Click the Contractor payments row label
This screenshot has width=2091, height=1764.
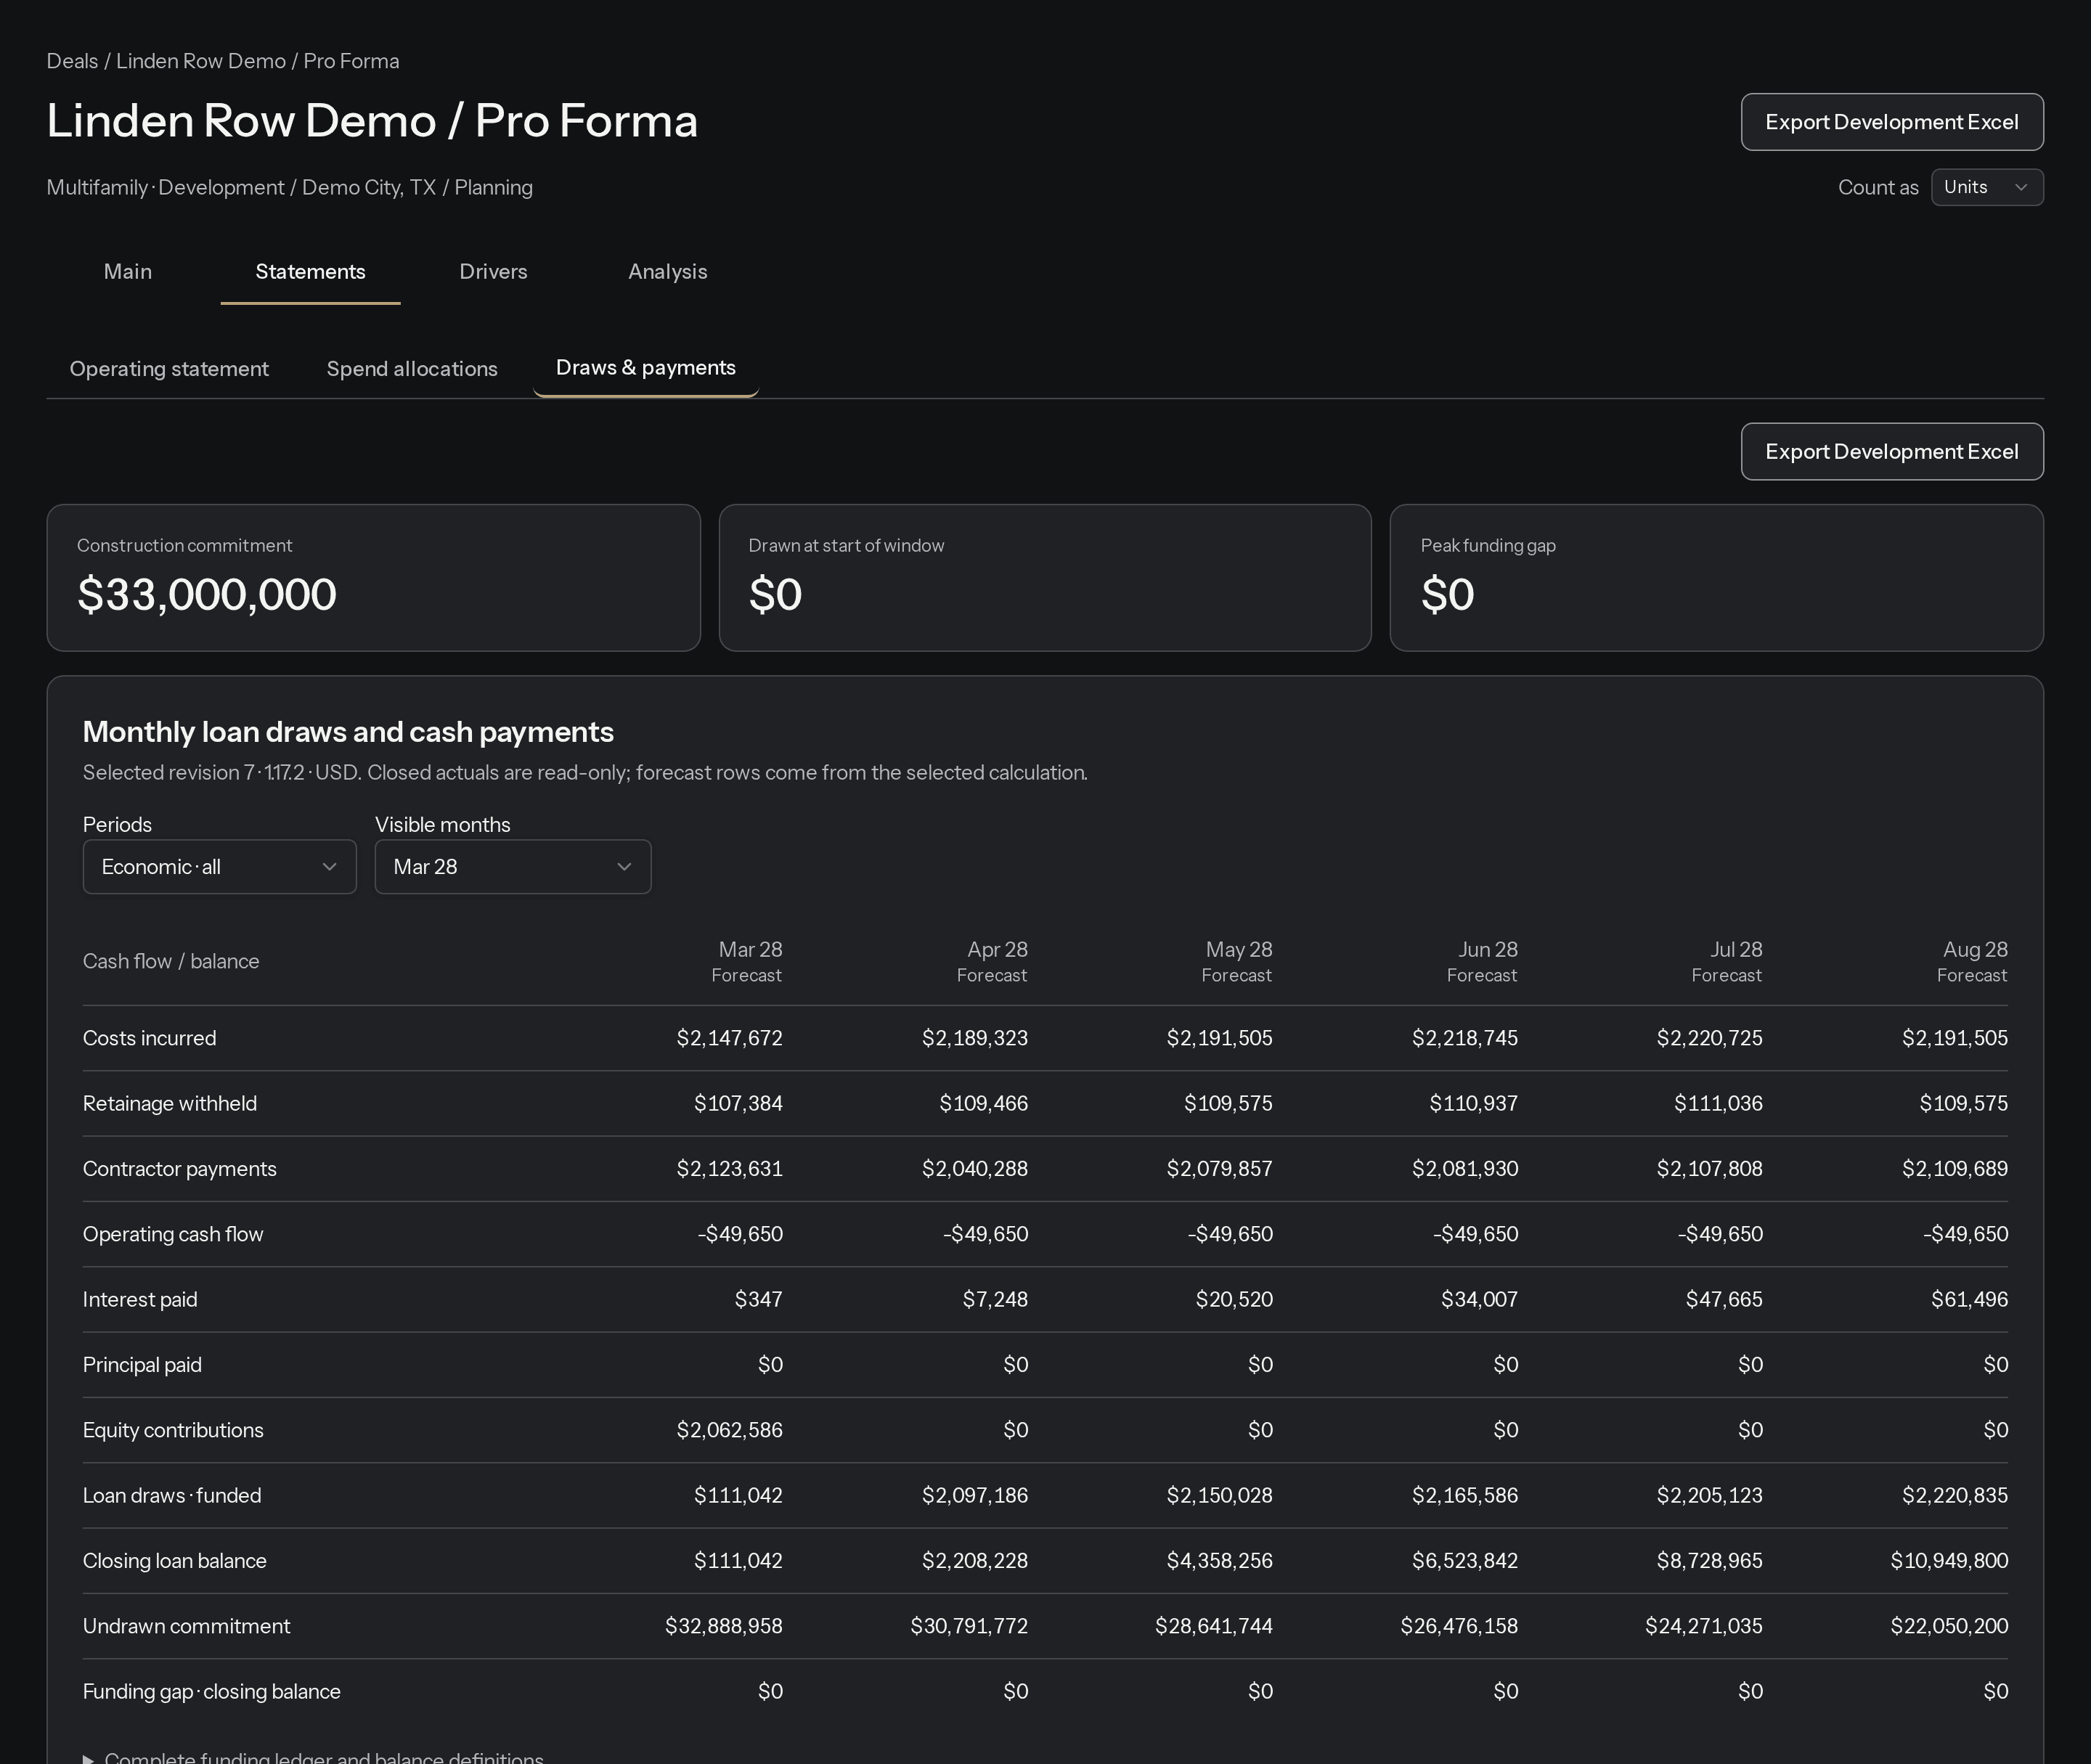[180, 1169]
